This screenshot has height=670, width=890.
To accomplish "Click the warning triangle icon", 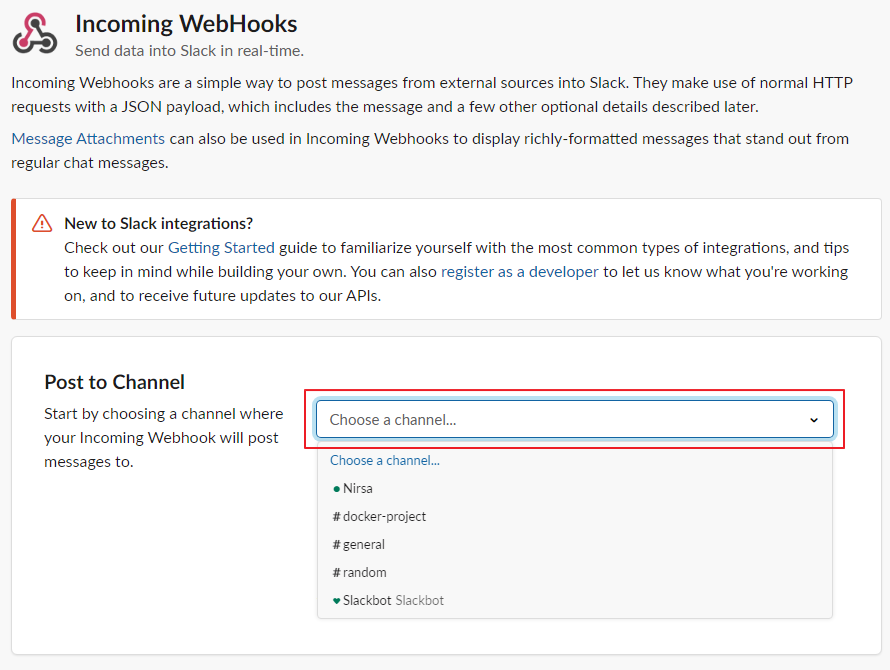I will pyautogui.click(x=42, y=223).
